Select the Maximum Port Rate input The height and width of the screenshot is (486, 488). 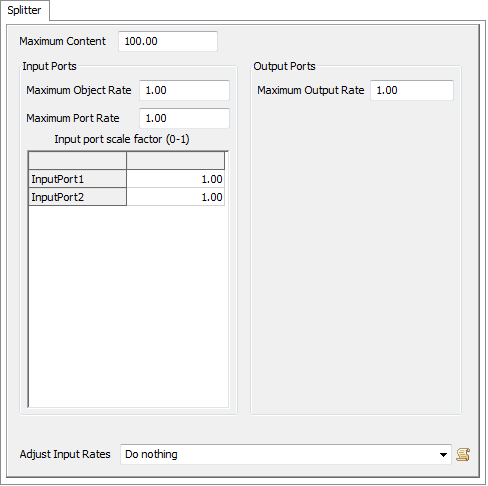(184, 118)
